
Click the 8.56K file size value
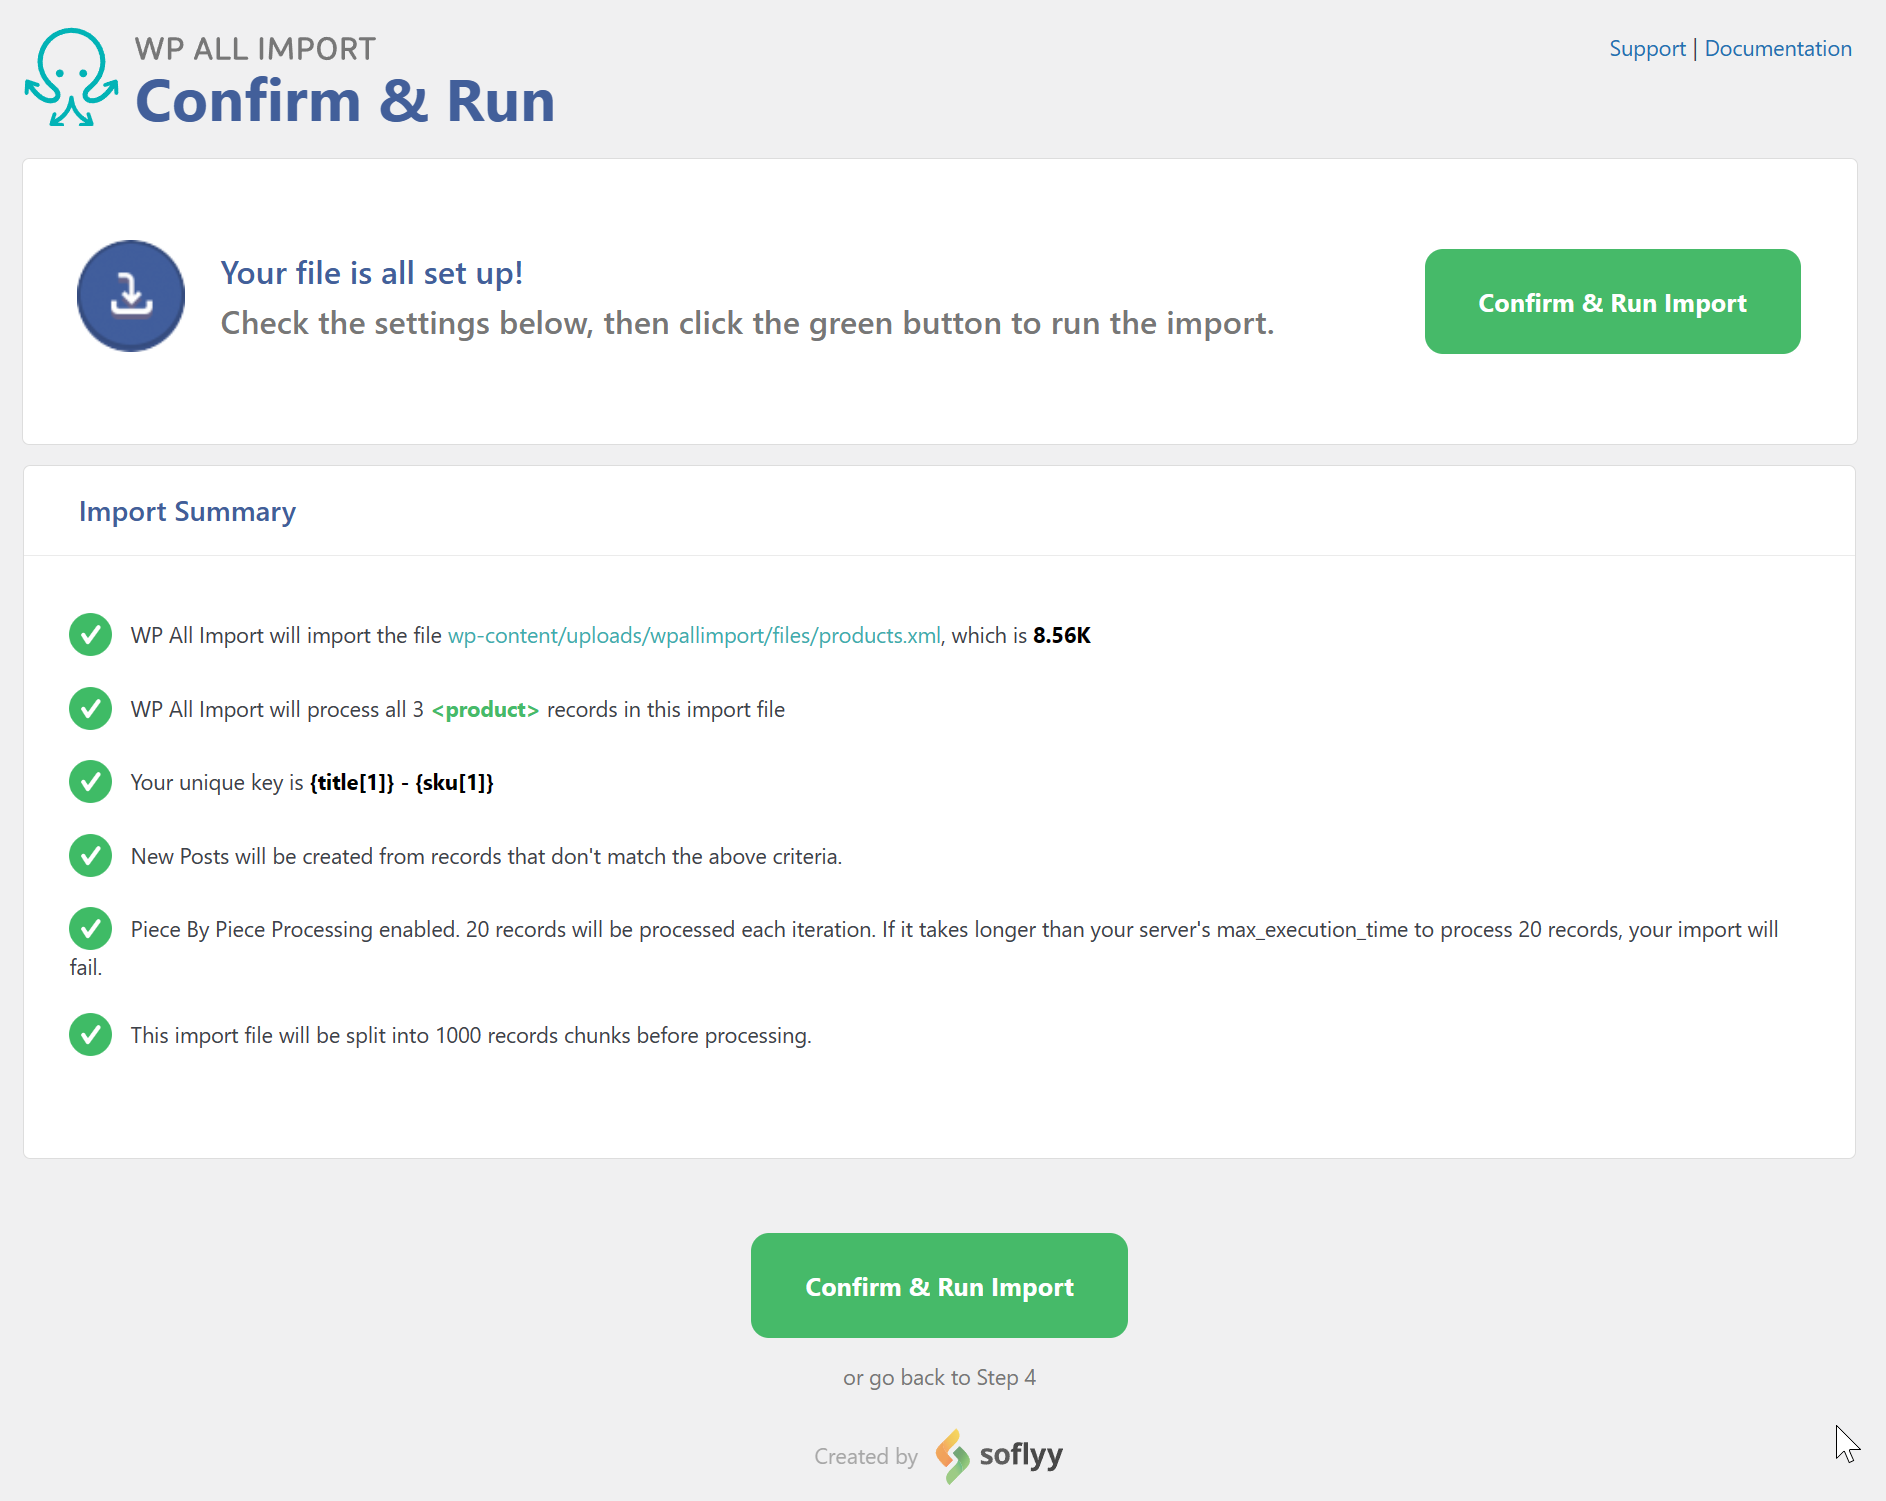coord(1062,635)
